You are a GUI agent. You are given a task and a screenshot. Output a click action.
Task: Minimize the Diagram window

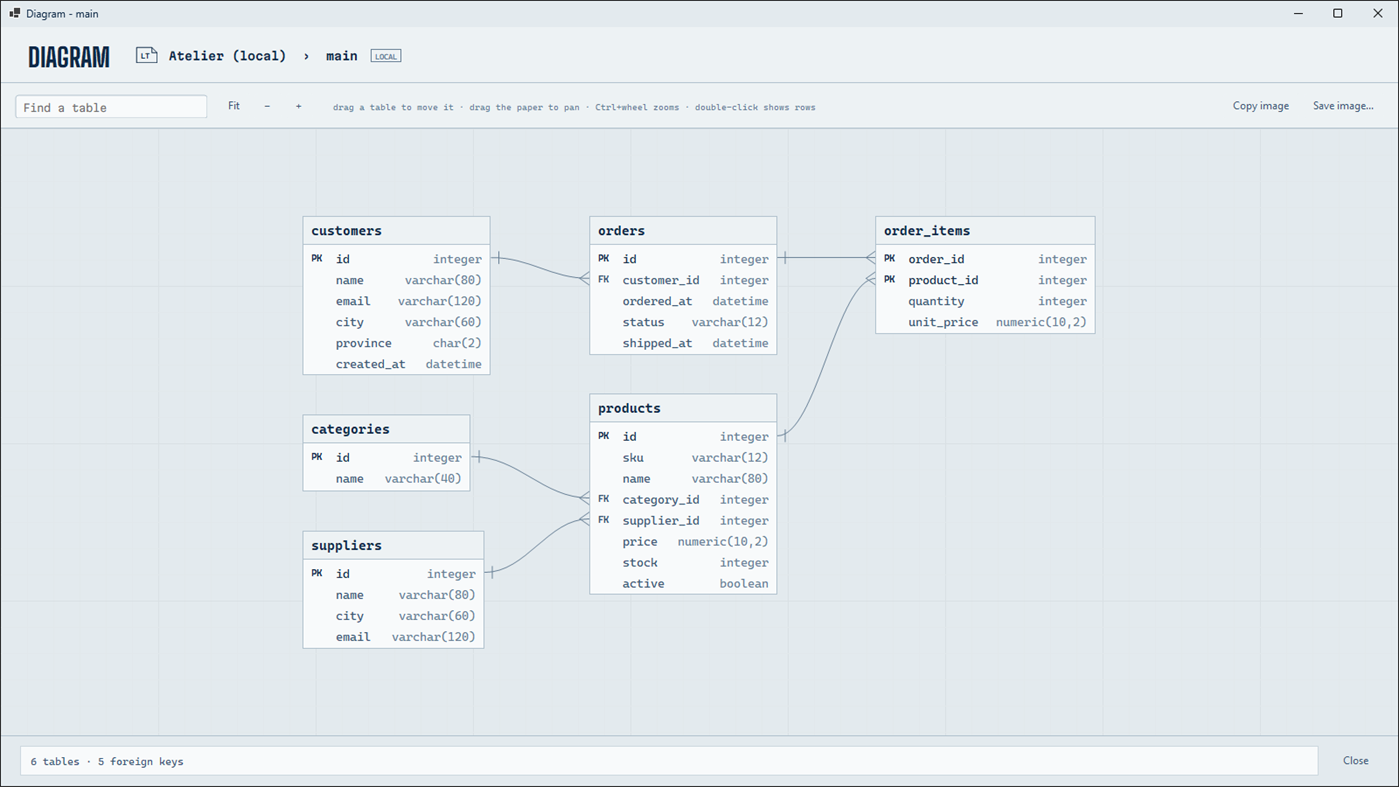pos(1298,13)
